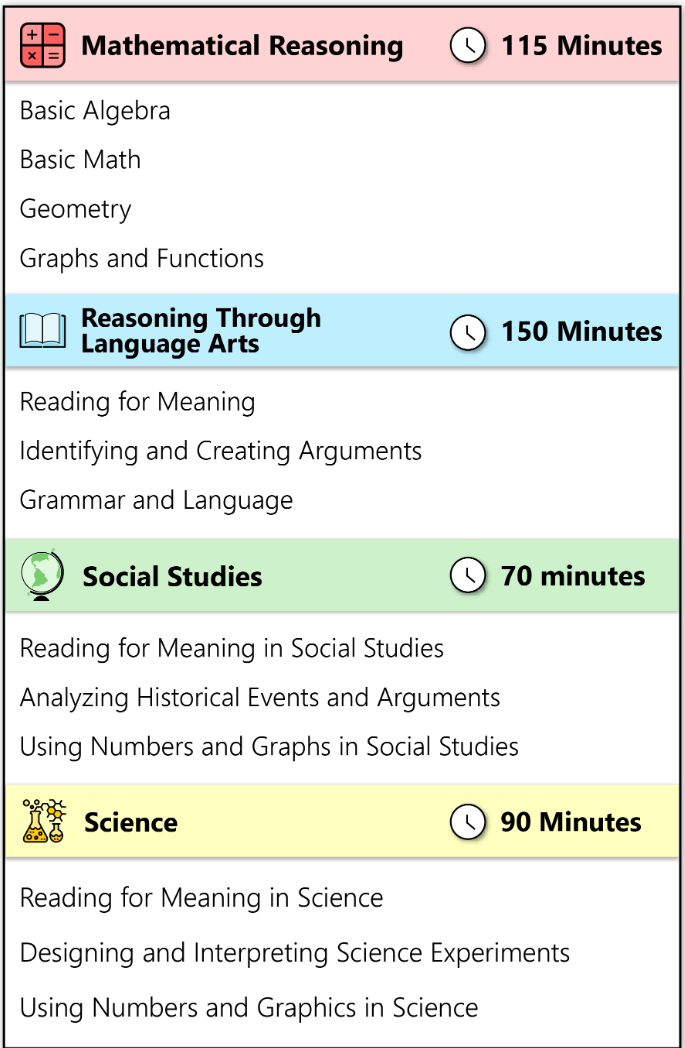This screenshot has height=1048, width=685.
Task: Select Grammar and Language topic
Action: [x=156, y=501]
